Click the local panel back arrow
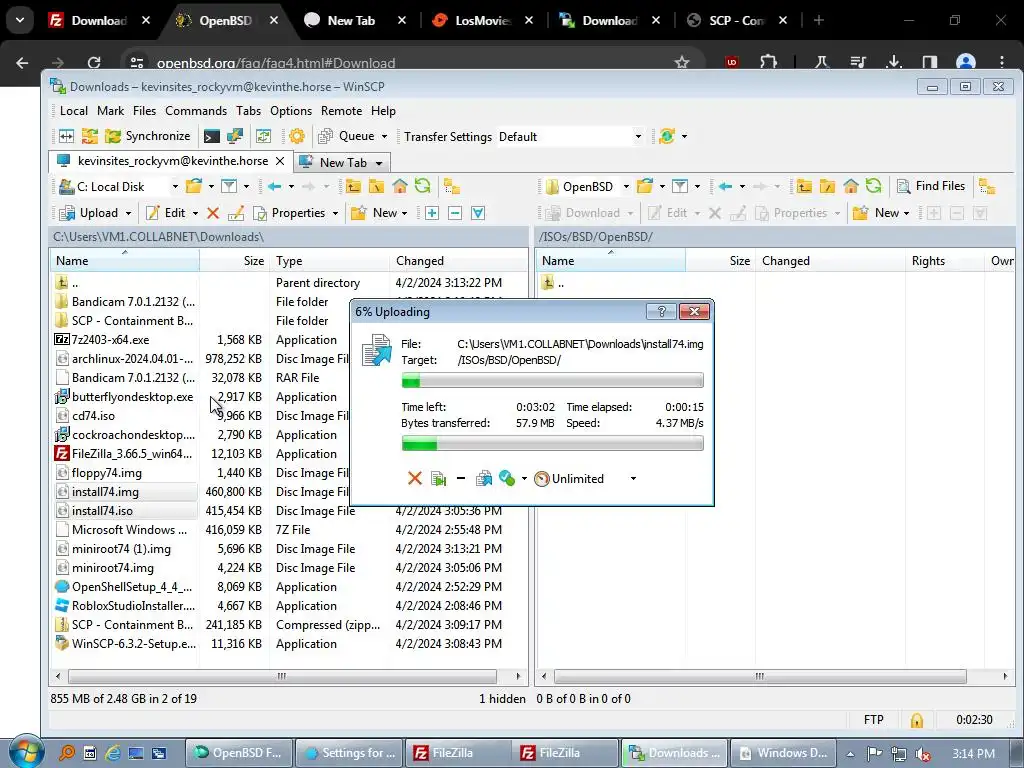This screenshot has height=768, width=1024. [274, 187]
